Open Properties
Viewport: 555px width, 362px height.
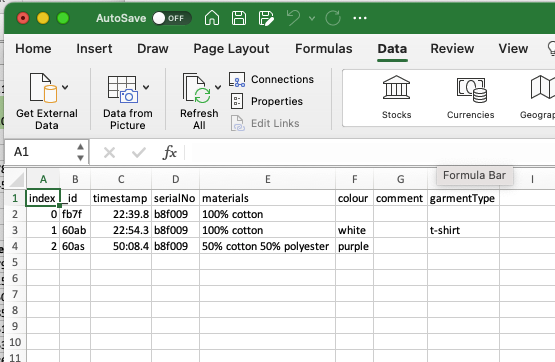pos(266,101)
